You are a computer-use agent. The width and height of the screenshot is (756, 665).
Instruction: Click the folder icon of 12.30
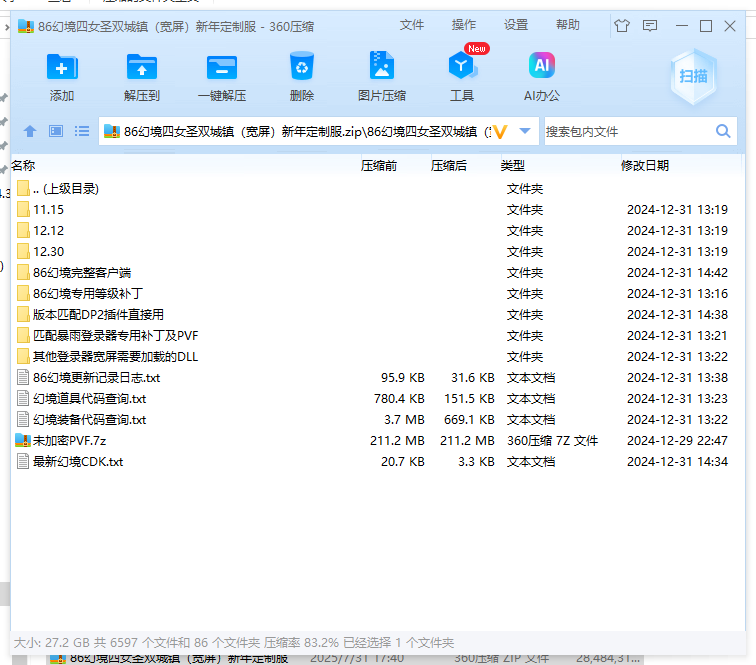[x=23, y=251]
